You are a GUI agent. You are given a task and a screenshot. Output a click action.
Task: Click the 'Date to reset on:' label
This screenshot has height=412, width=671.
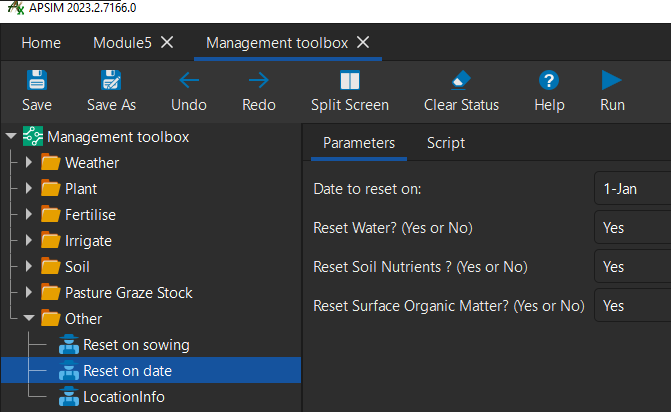pyautogui.click(x=367, y=189)
